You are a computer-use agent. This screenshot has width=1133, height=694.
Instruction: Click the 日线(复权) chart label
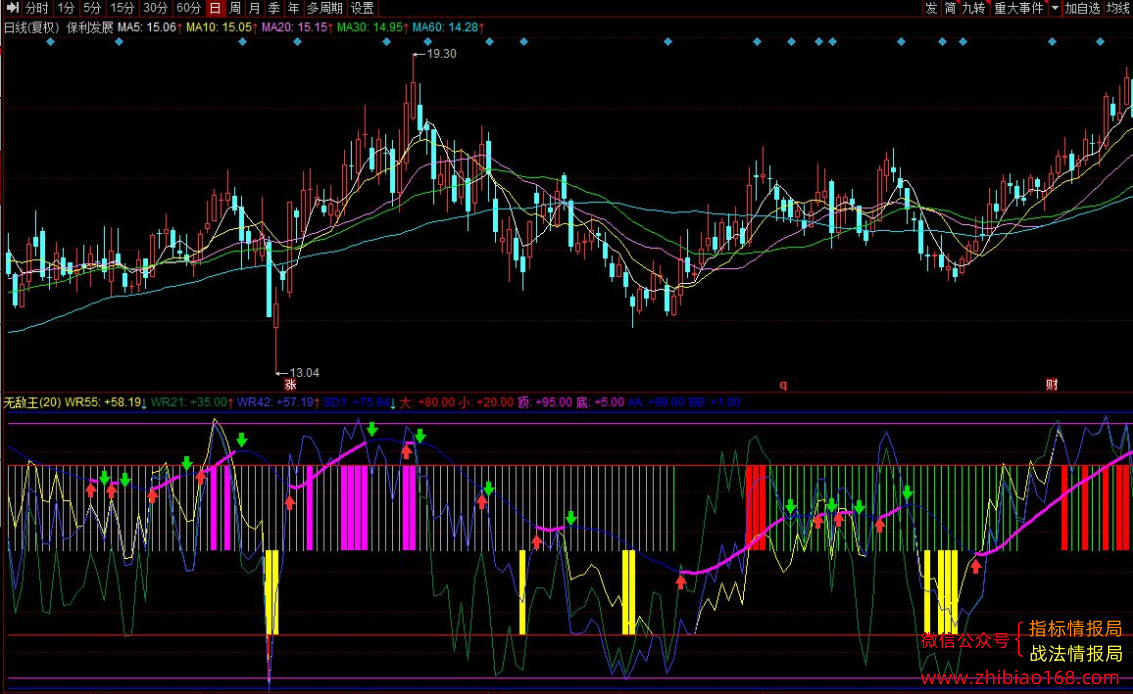[x=32, y=27]
